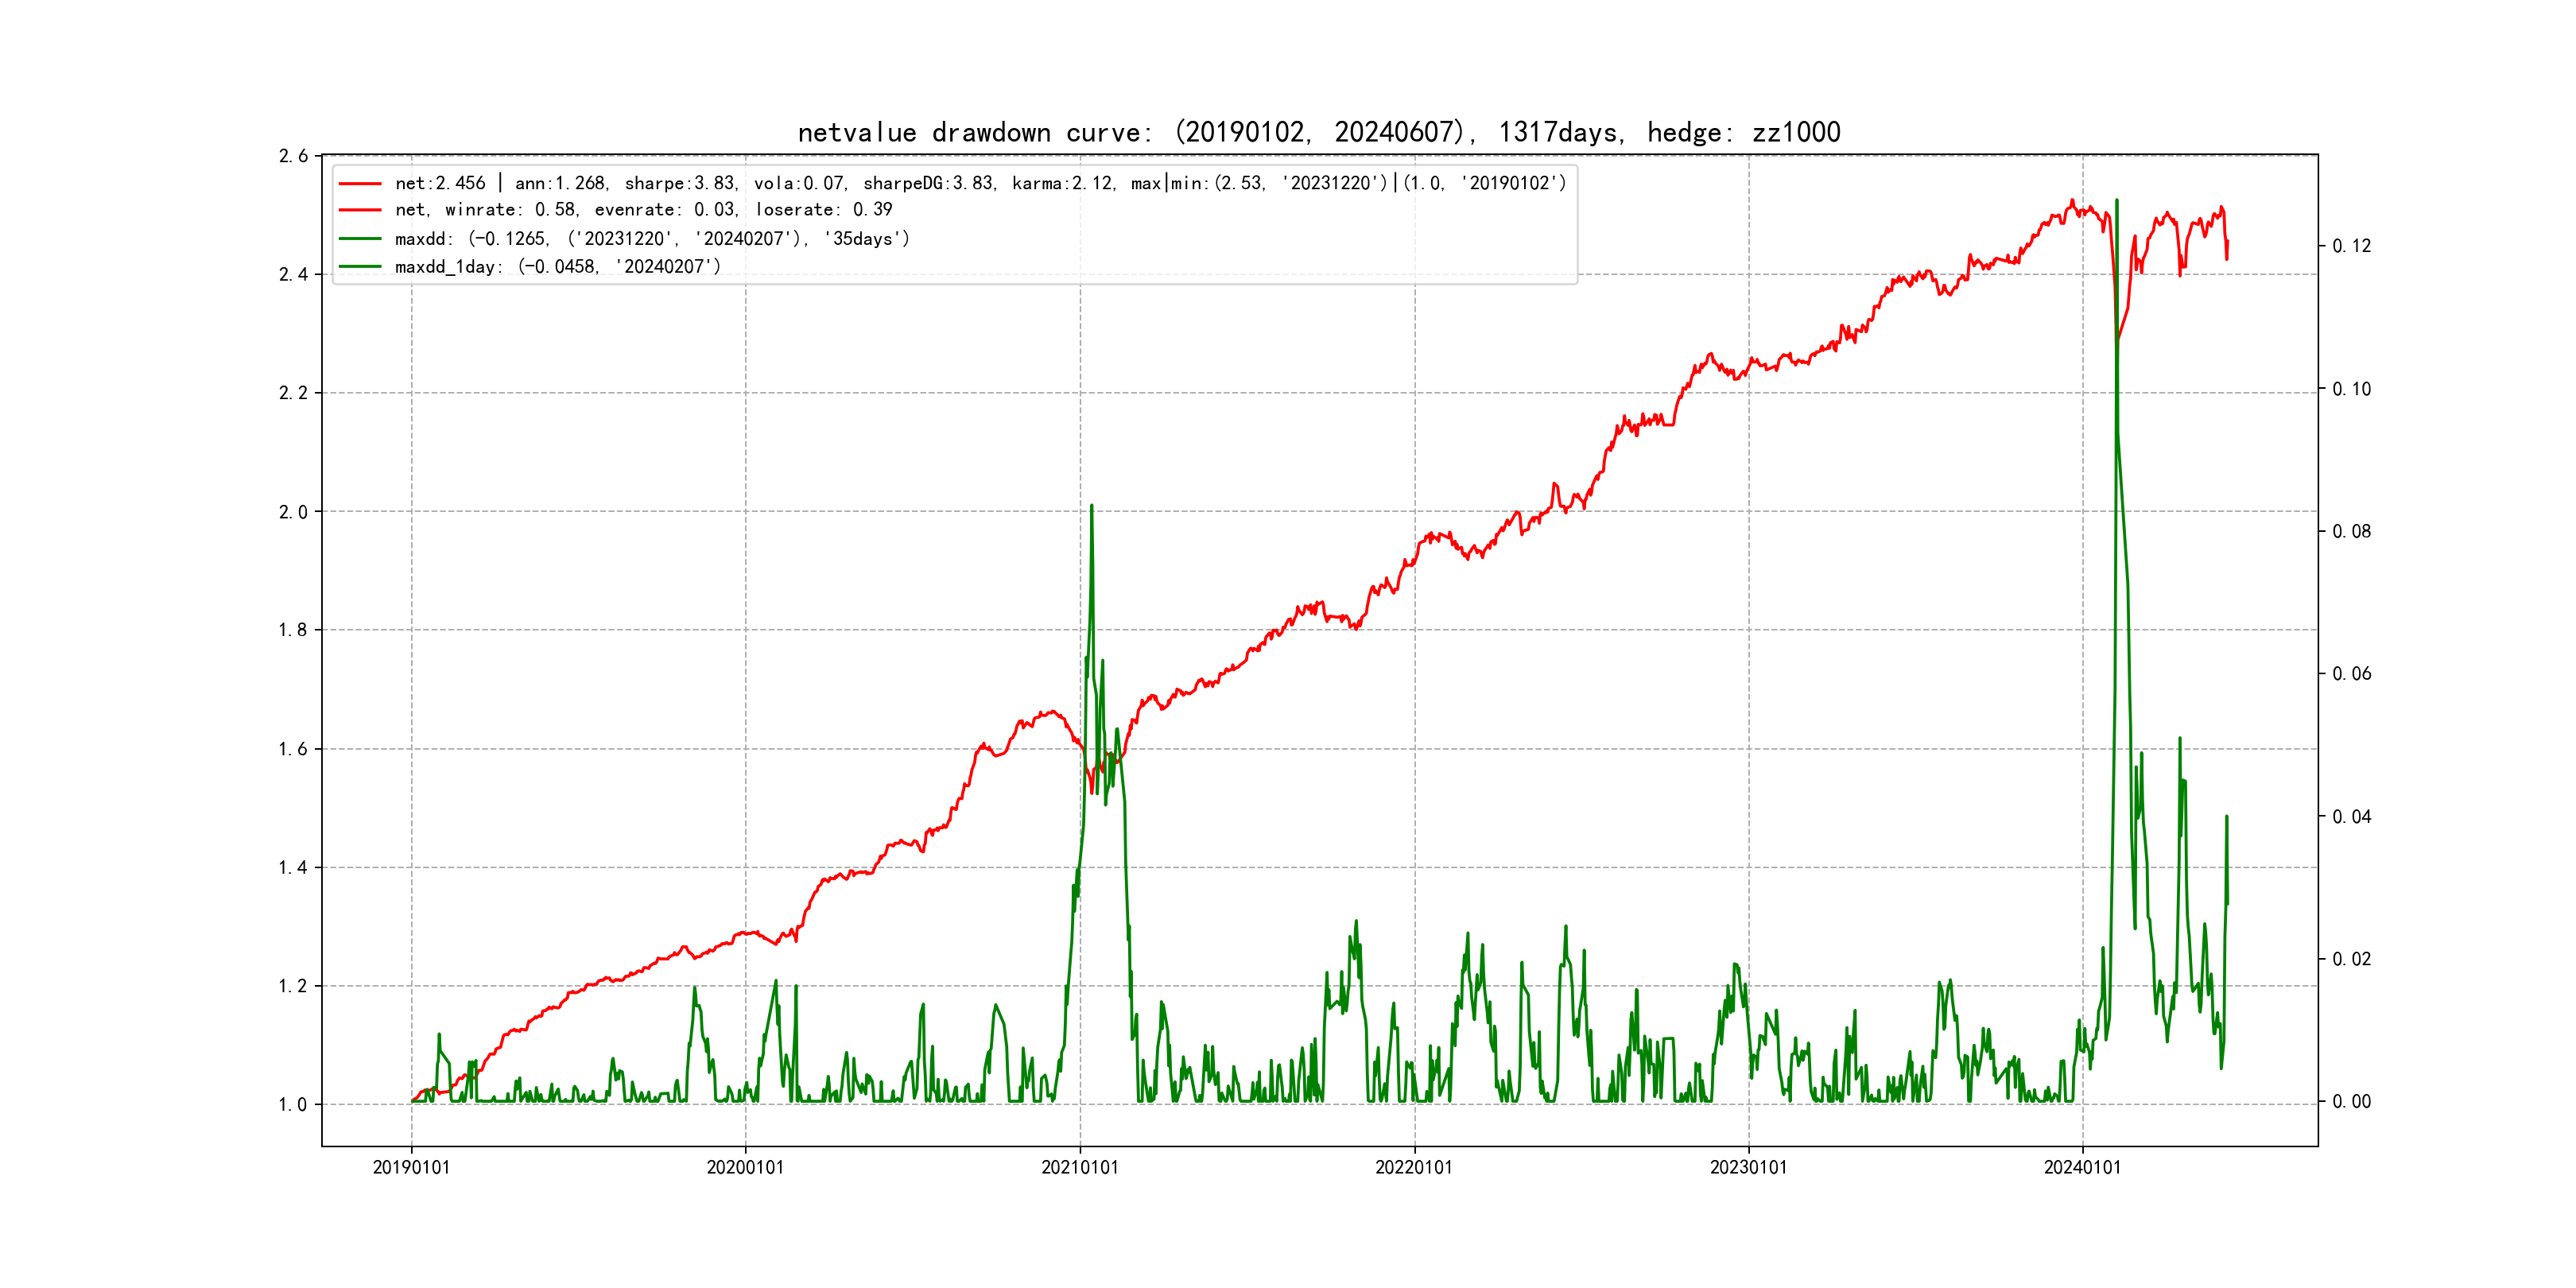Screen dimensions: 2576x1288
Task: Click the 1.0 left y-axis label
Action: click(x=293, y=1105)
